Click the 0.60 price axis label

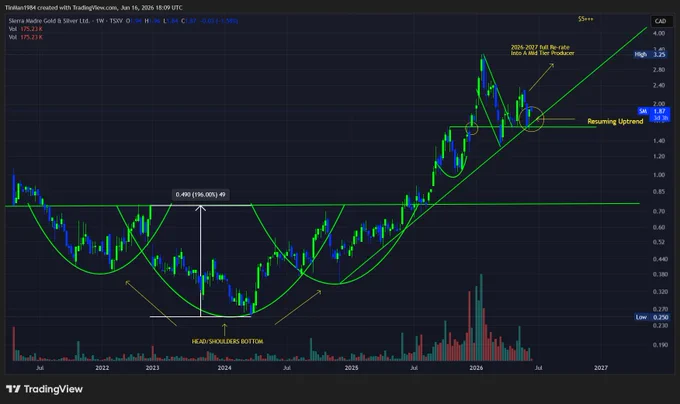(x=659, y=227)
